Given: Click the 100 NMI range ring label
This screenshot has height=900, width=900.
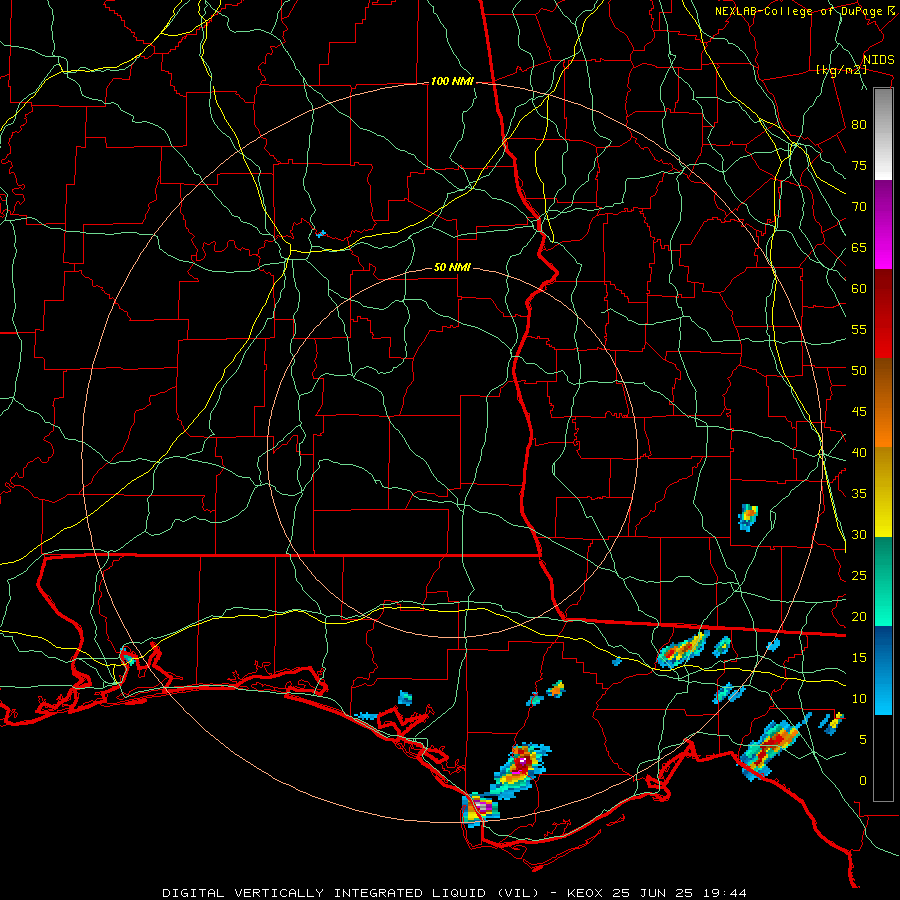Looking at the screenshot, I should point(452,82).
